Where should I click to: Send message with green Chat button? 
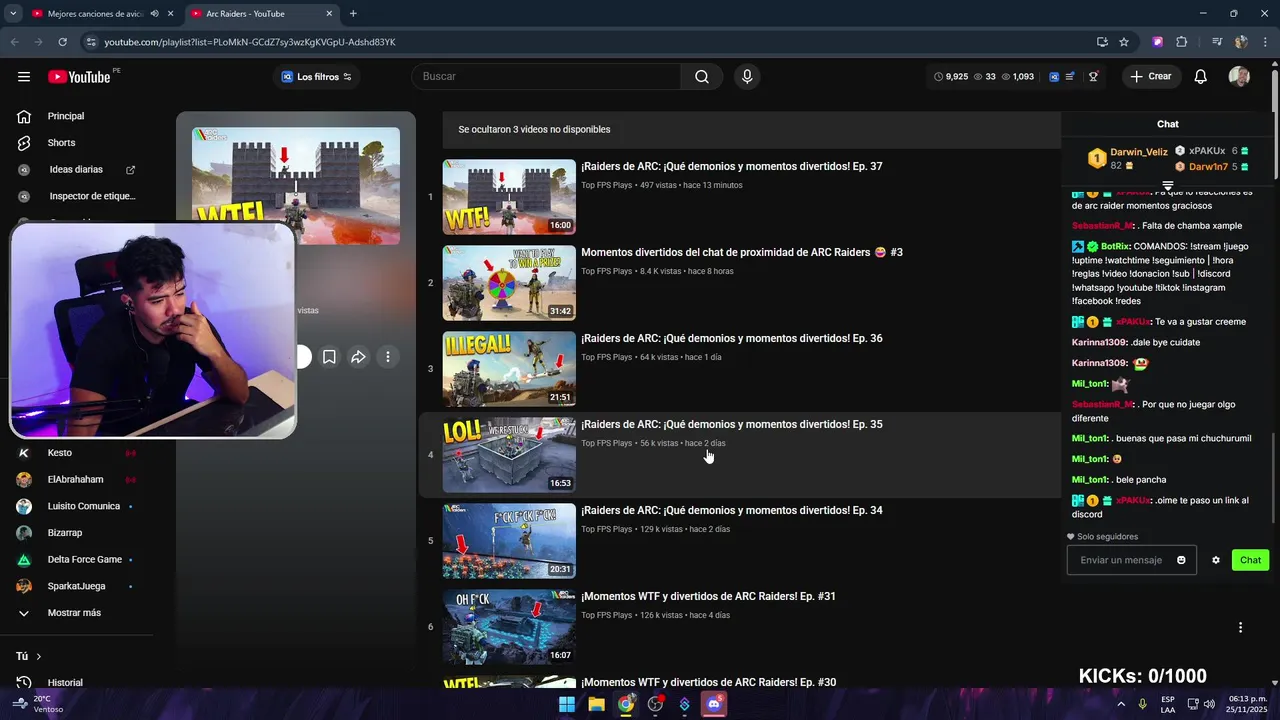tap(1250, 560)
